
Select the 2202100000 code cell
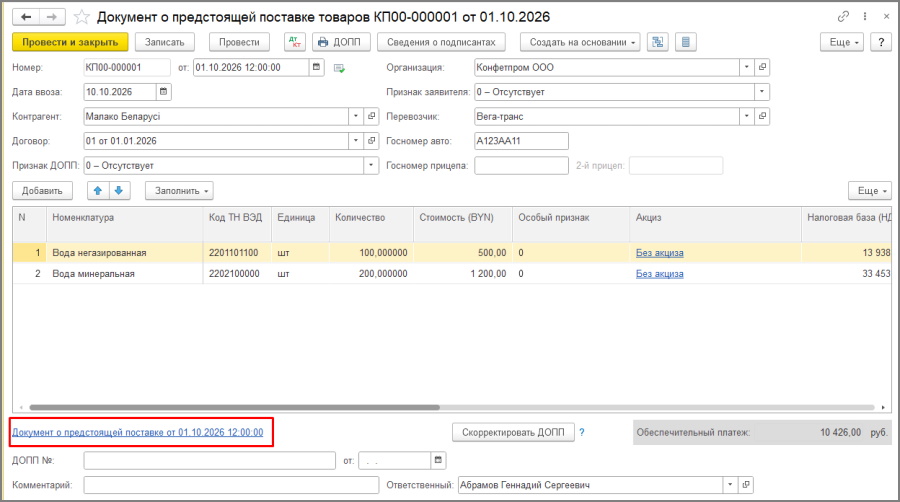click(237, 274)
